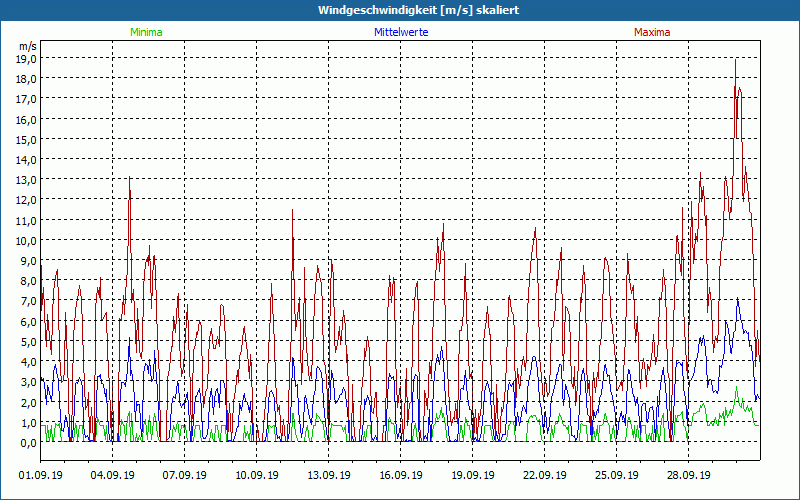Image resolution: width=800 pixels, height=500 pixels.
Task: Click the 10,0 y-axis value
Action: coord(28,240)
